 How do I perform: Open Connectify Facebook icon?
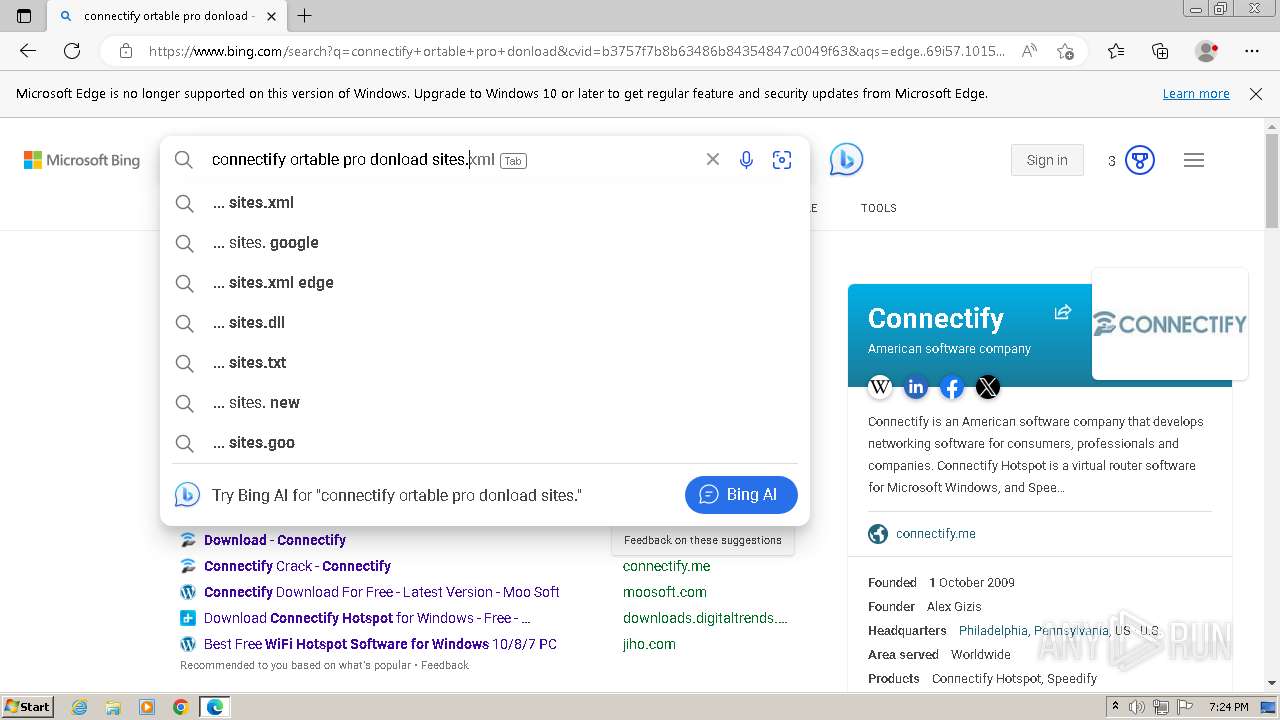(x=952, y=387)
